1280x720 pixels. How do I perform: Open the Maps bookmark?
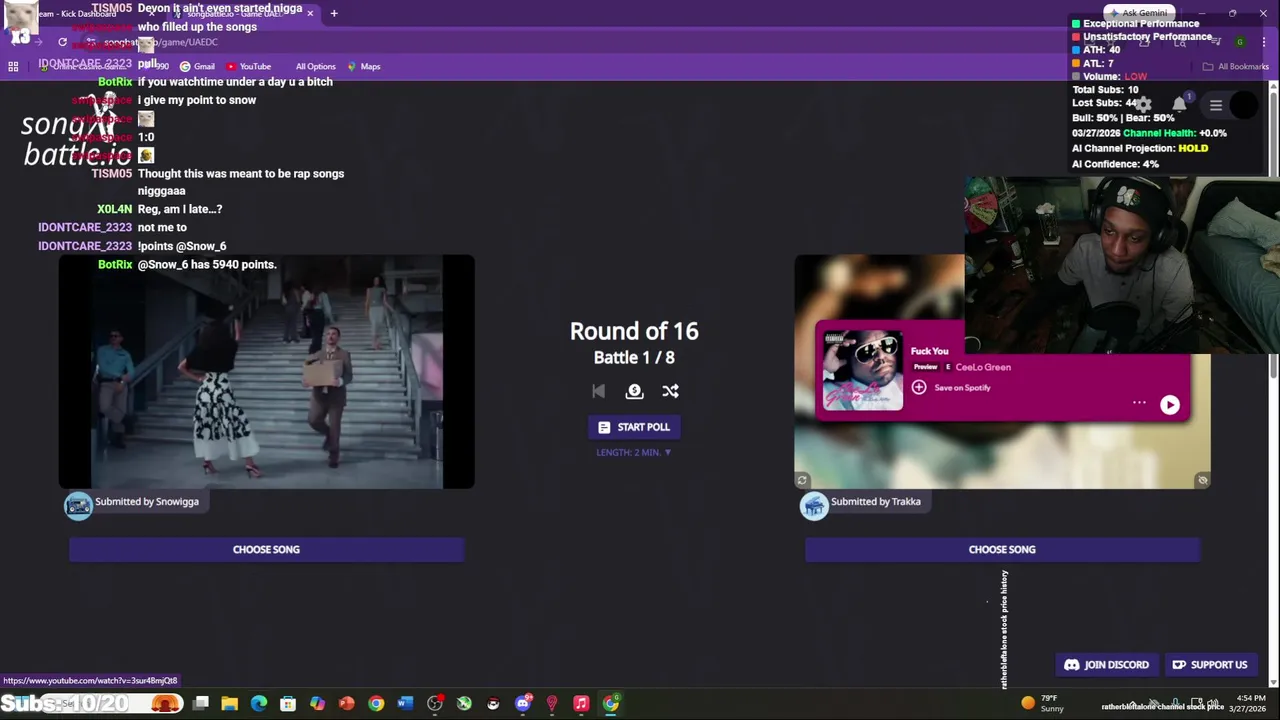click(x=364, y=66)
